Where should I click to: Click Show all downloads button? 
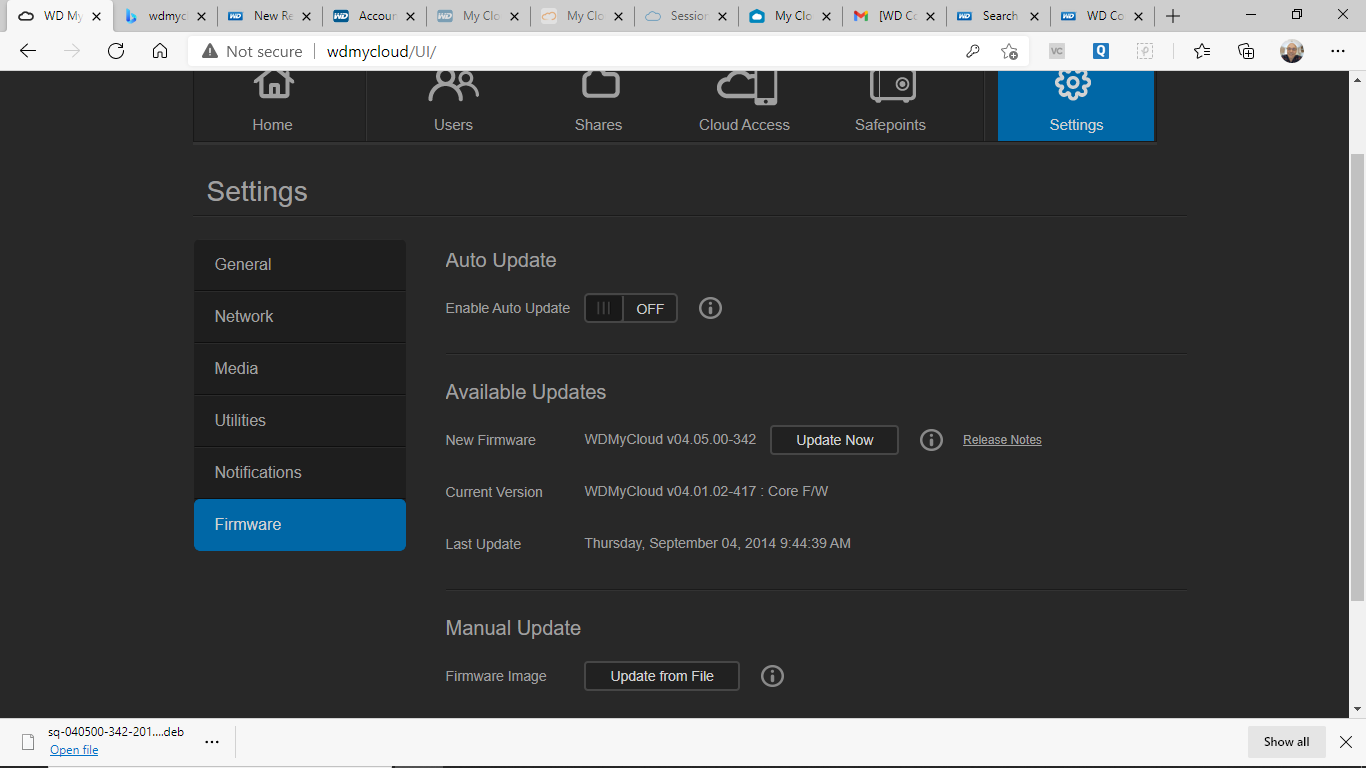1286,741
